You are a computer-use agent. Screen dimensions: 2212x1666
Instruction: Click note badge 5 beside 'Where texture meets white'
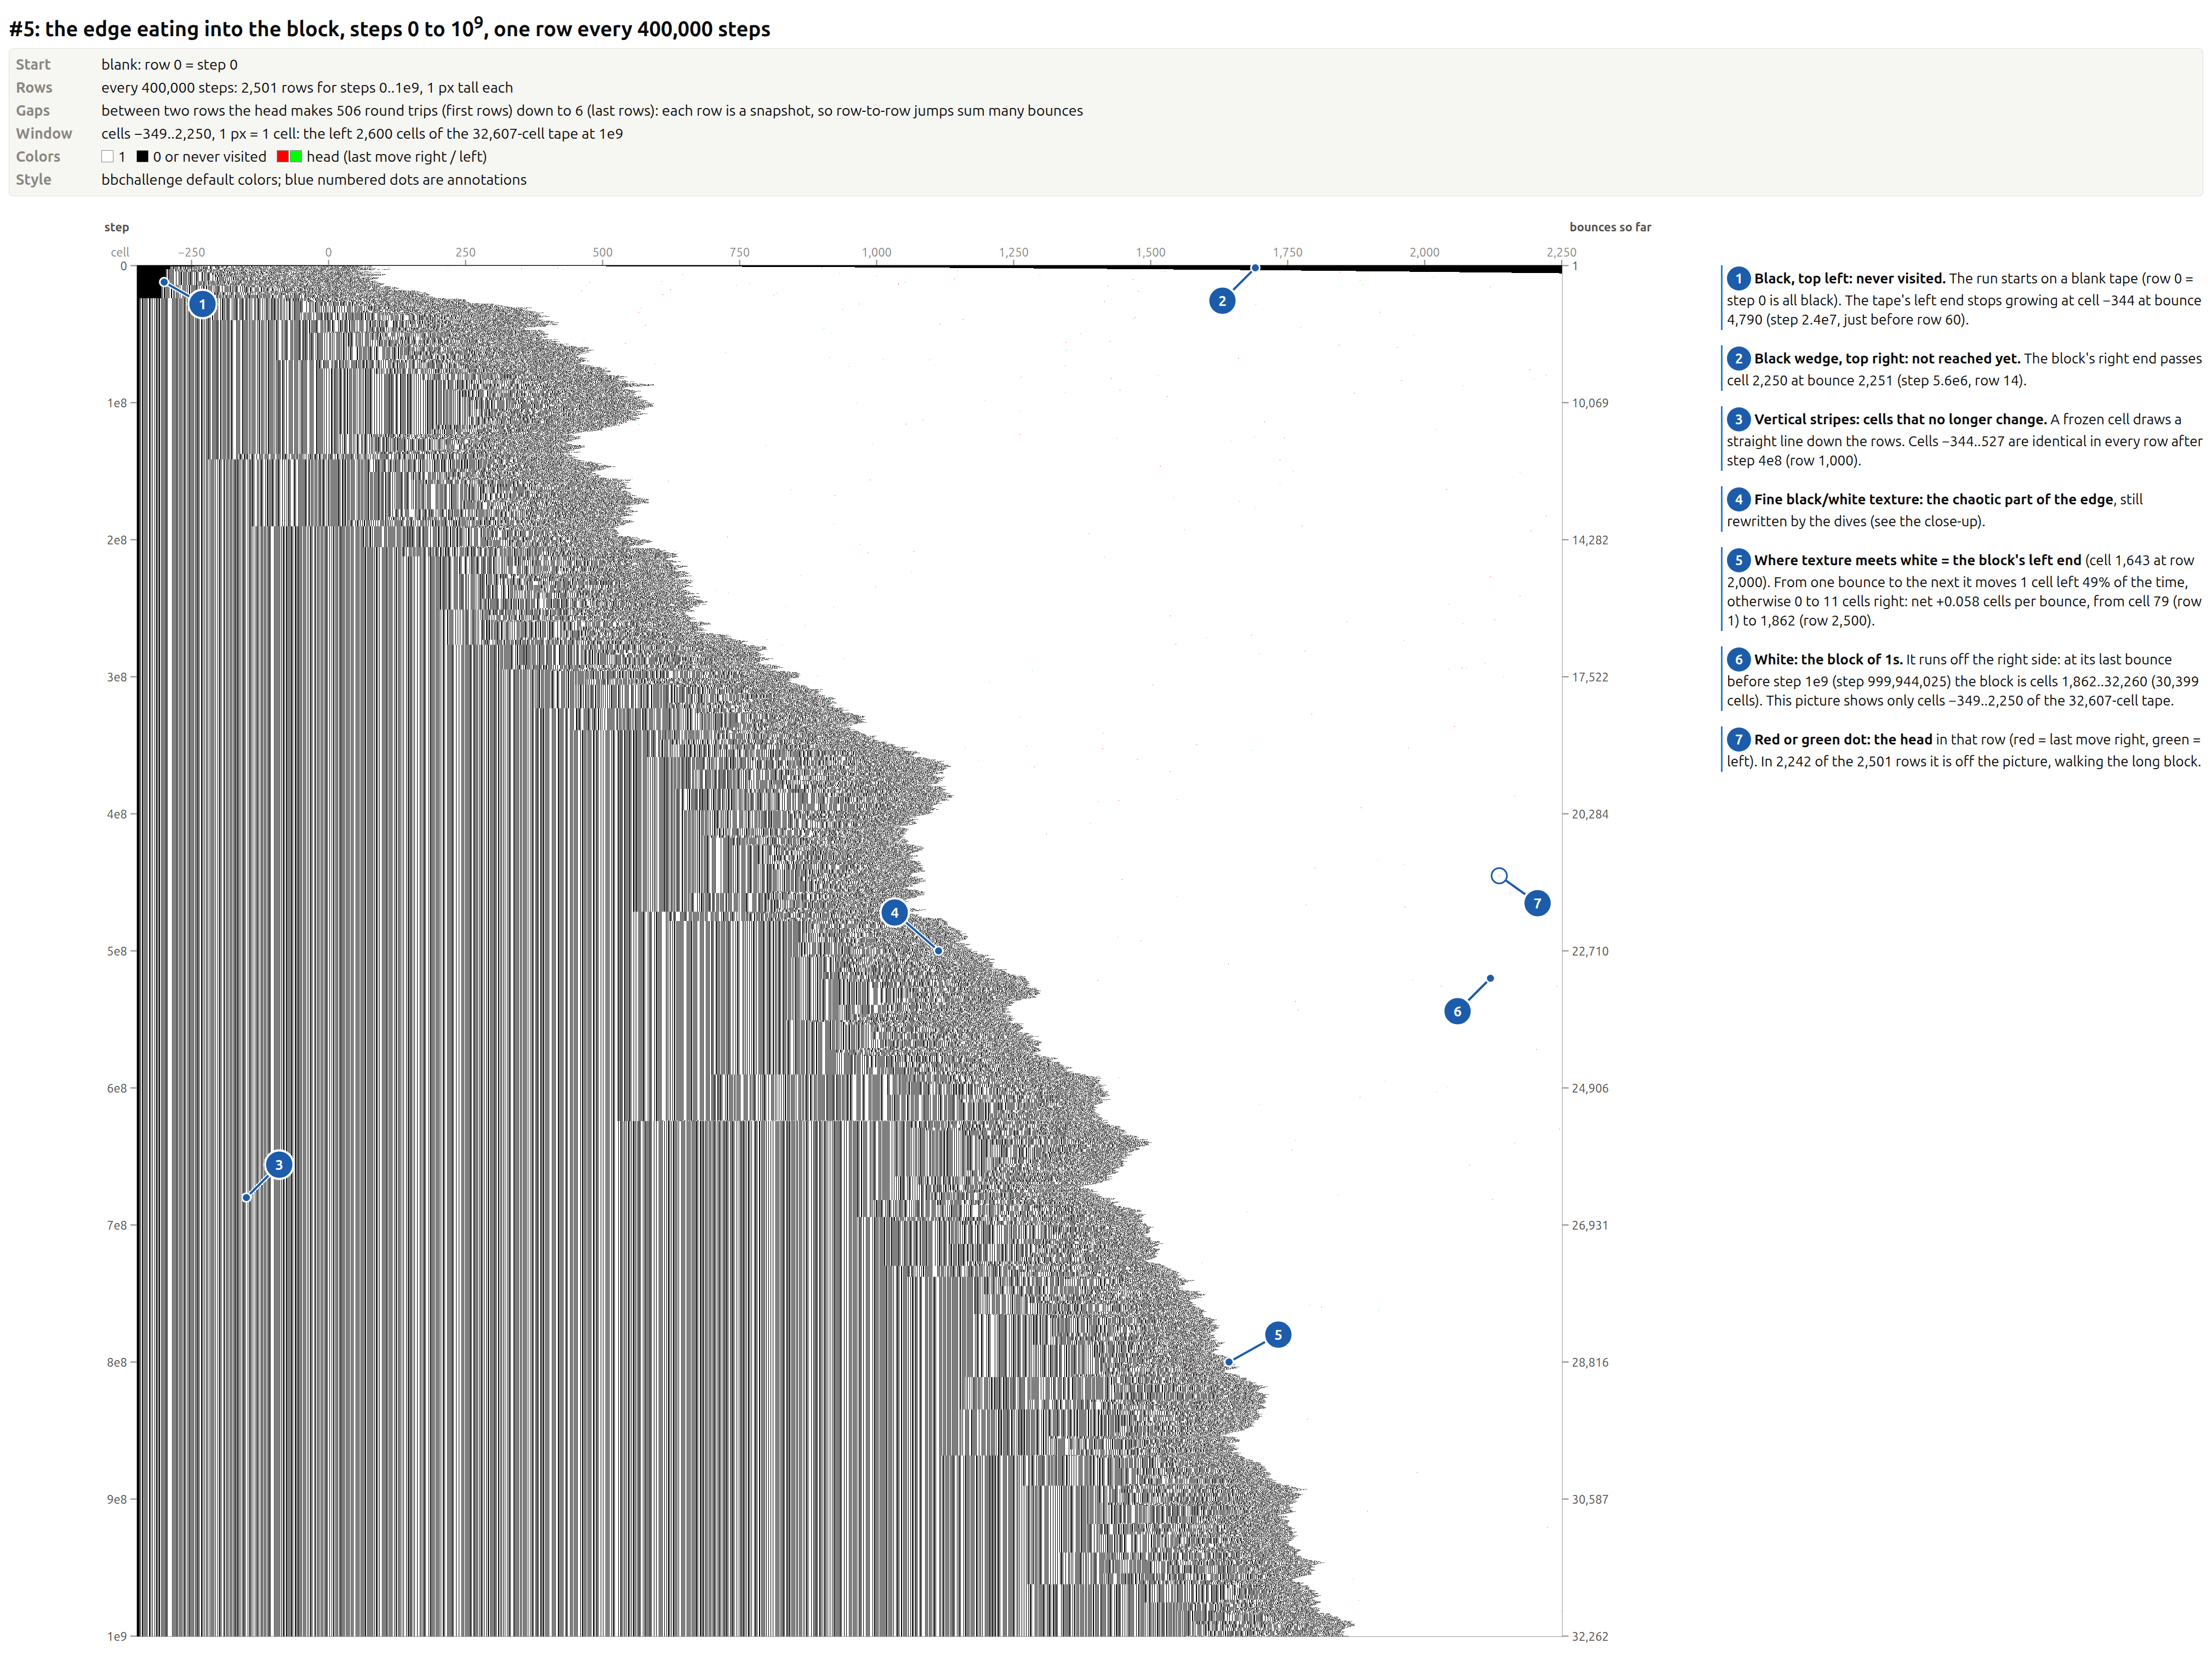1739,561
